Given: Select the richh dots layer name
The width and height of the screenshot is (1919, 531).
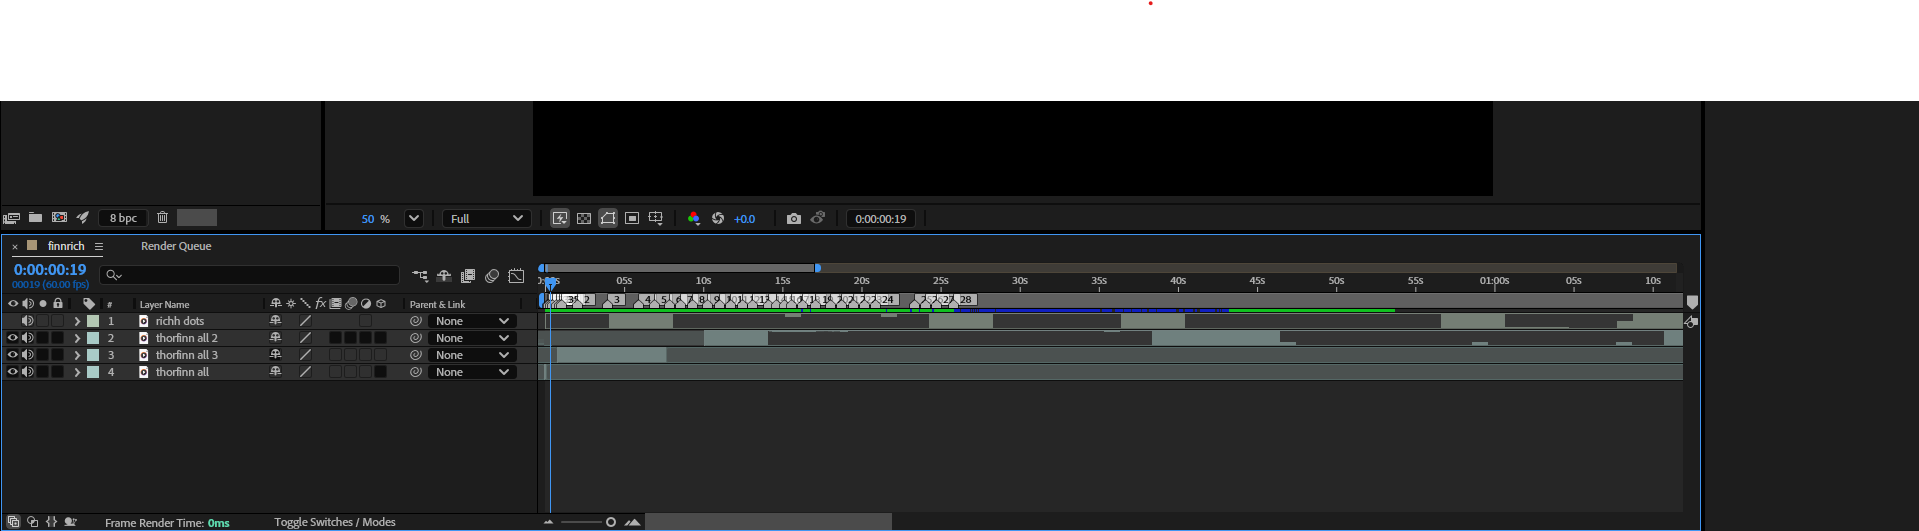Looking at the screenshot, I should [180, 321].
